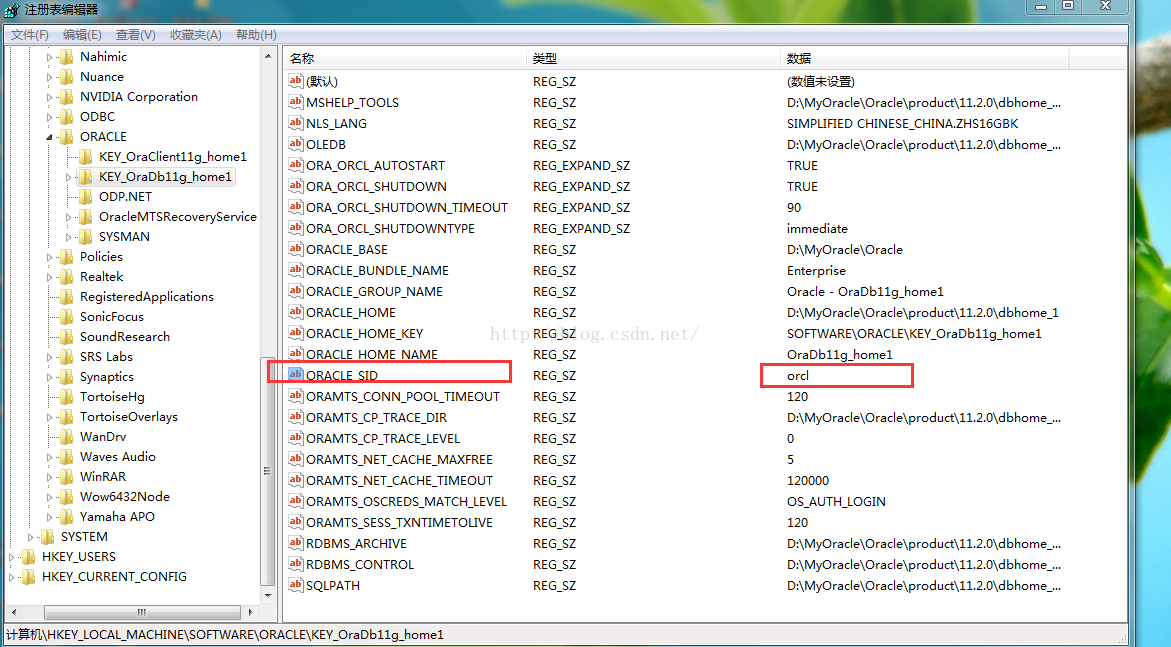Screen dimensions: 1171x647
Task: Select the ORAMTS_NET_CACHE_TIMEOUT value name
Action: 400,480
